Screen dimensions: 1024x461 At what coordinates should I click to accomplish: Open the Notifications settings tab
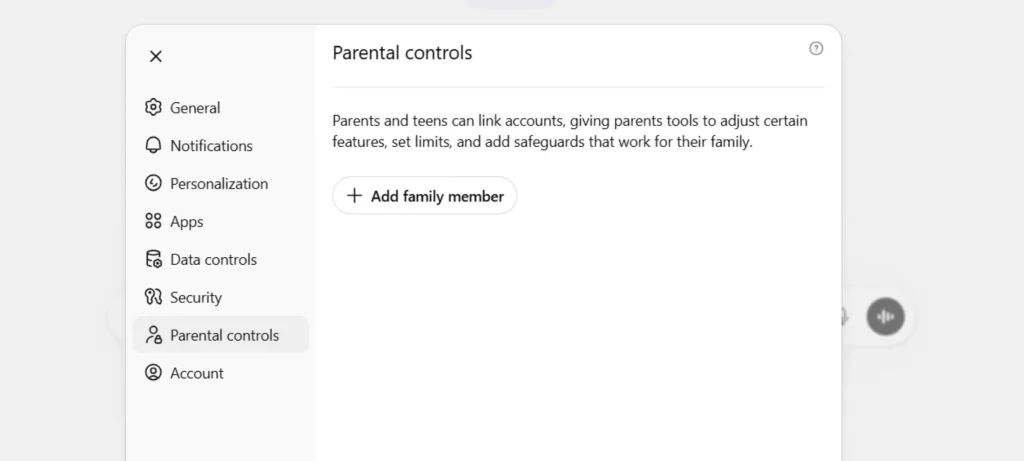coord(211,145)
